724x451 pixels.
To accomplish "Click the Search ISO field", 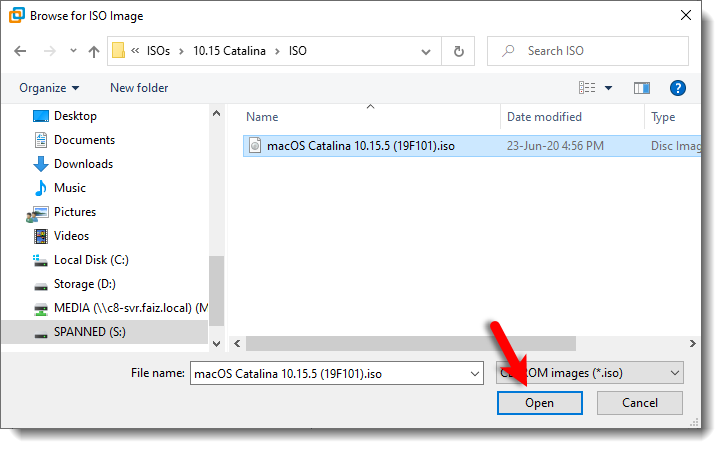I will pyautogui.click(x=588, y=51).
